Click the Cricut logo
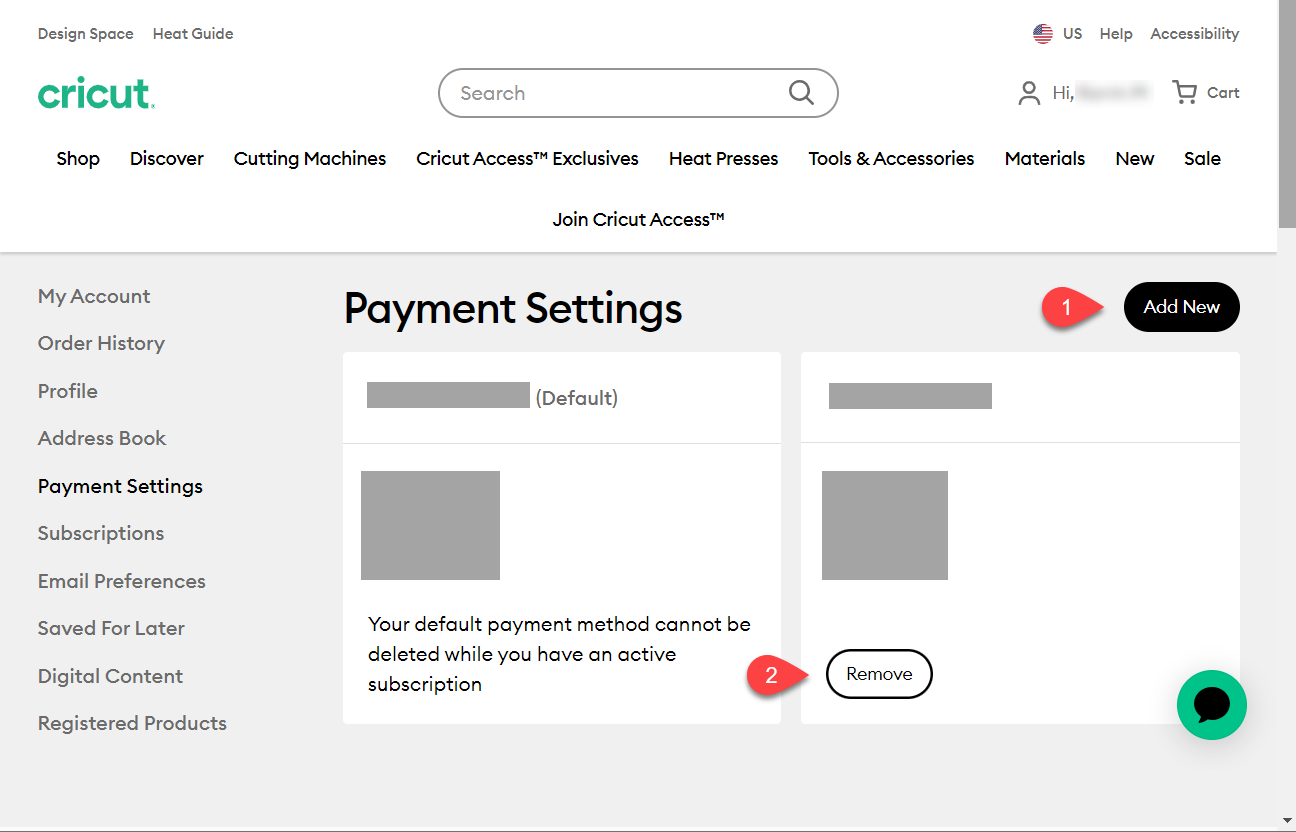1296x832 pixels. (96, 93)
